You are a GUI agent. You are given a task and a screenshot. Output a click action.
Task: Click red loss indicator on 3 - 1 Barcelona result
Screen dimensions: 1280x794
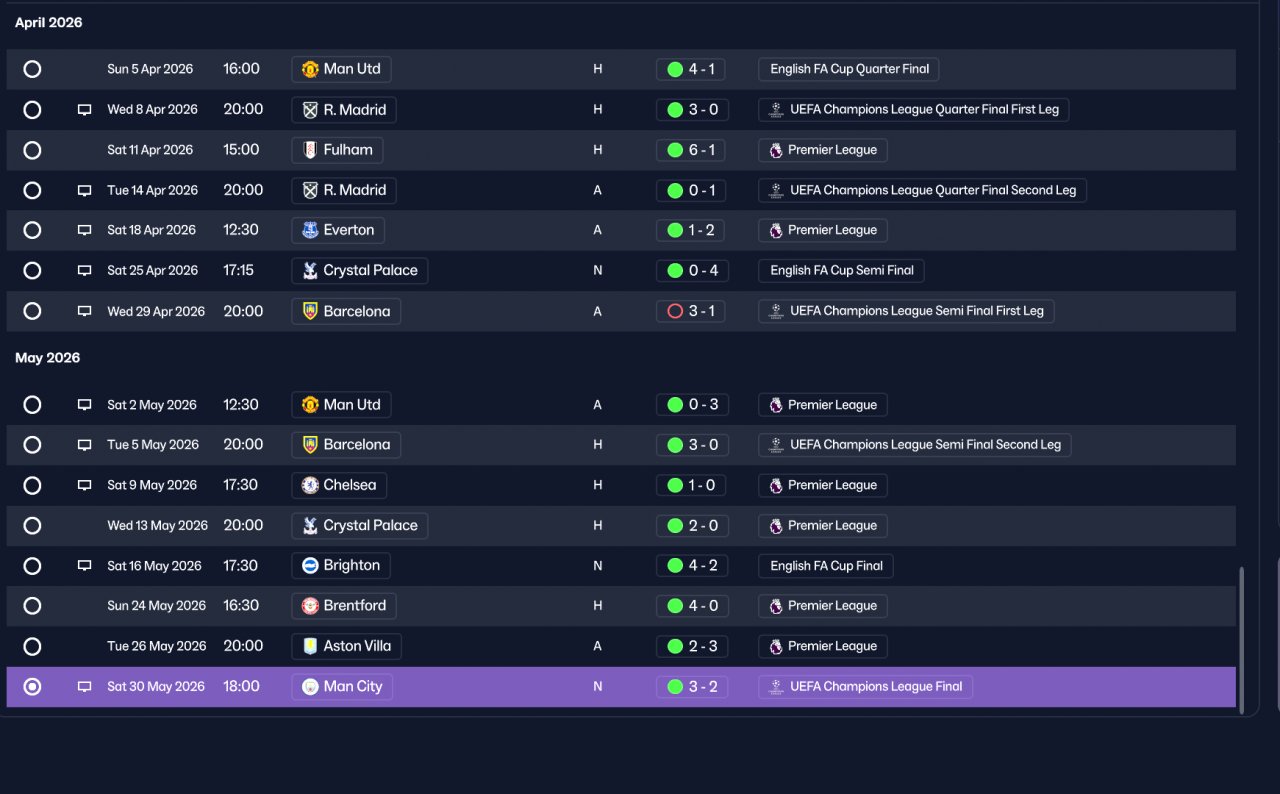click(x=675, y=311)
